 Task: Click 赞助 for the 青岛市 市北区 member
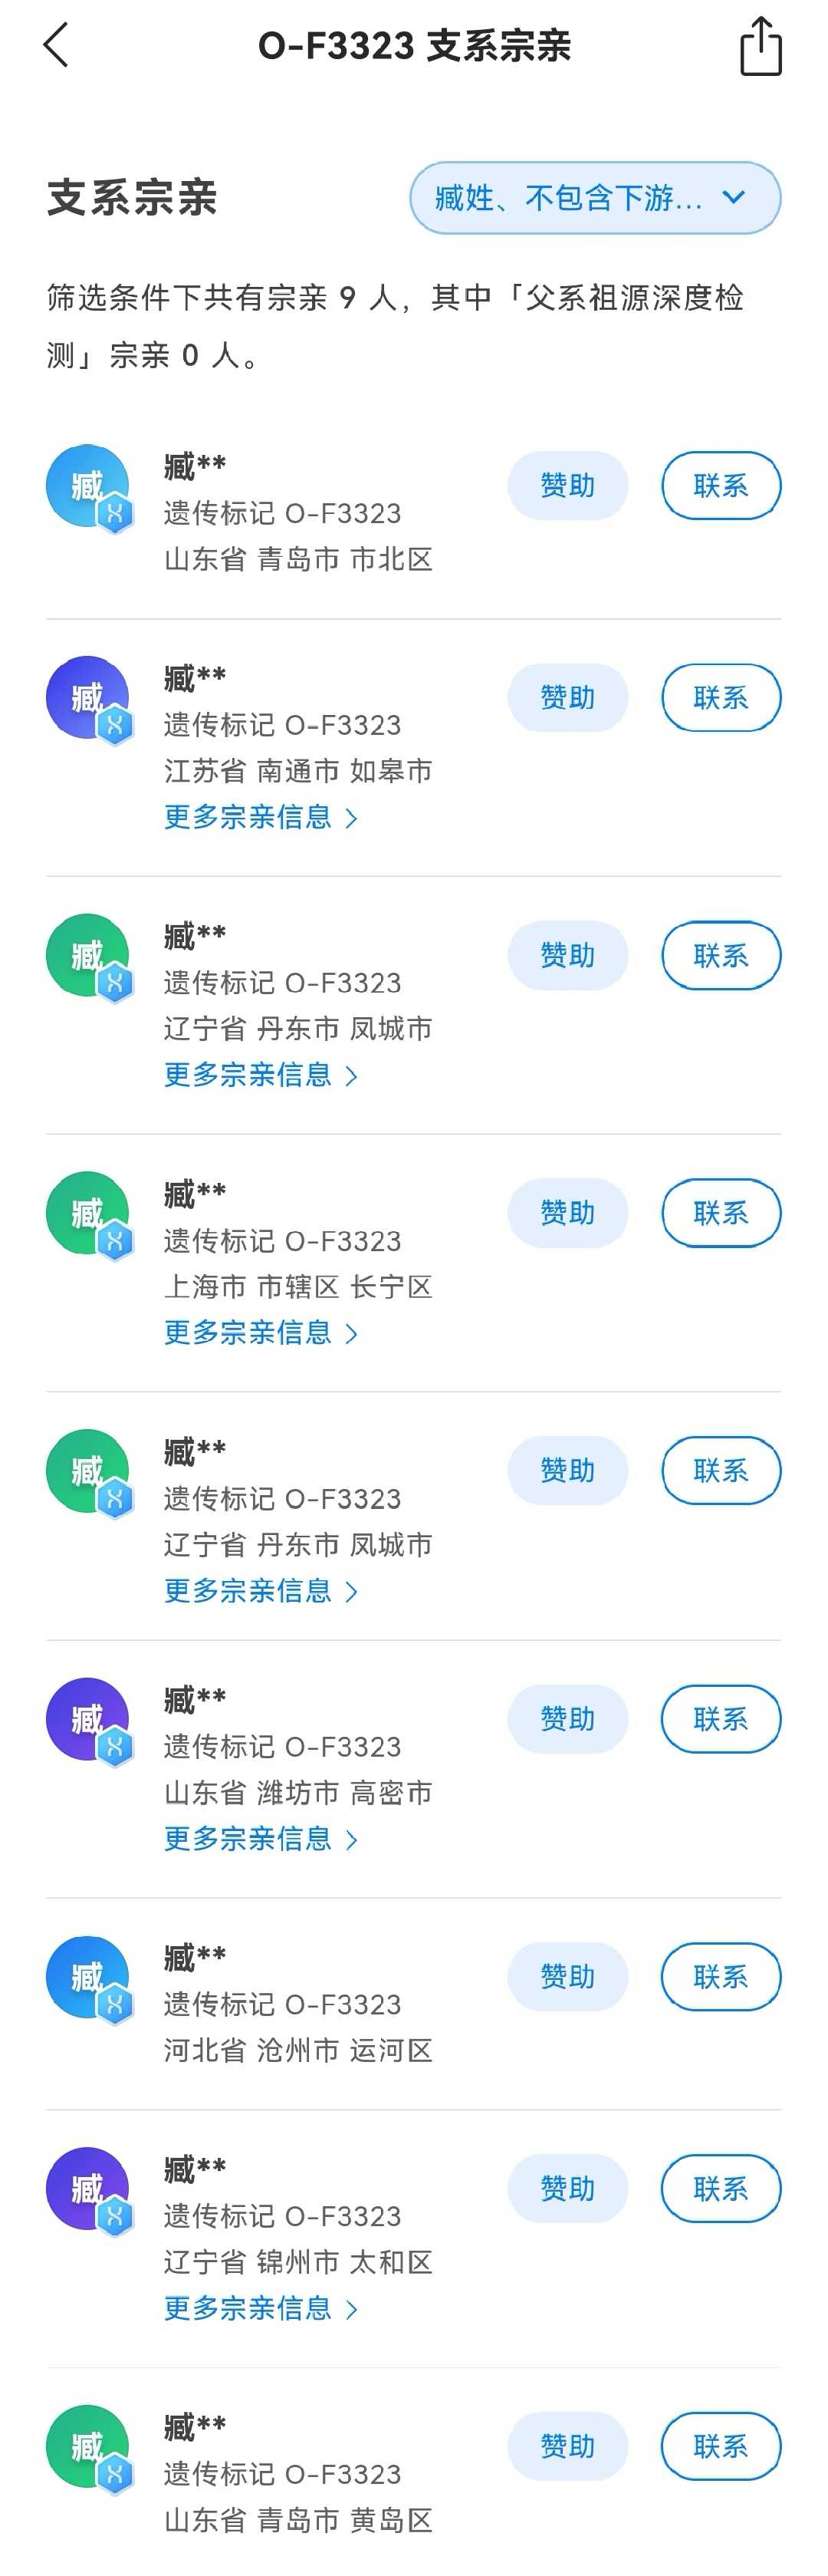(568, 486)
